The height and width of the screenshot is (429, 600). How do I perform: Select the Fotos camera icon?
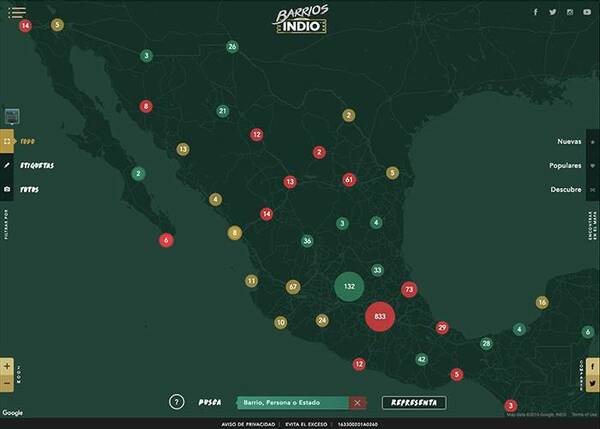(7, 189)
